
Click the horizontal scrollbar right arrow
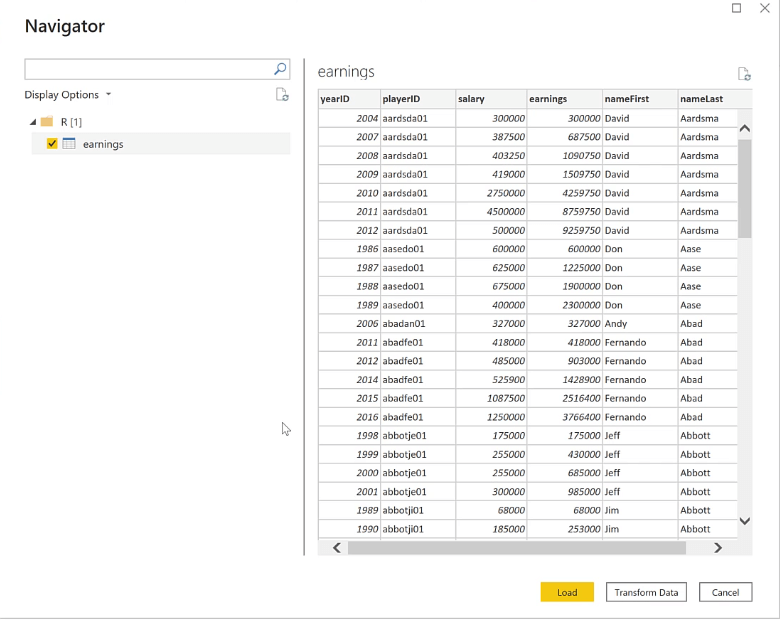(x=718, y=548)
